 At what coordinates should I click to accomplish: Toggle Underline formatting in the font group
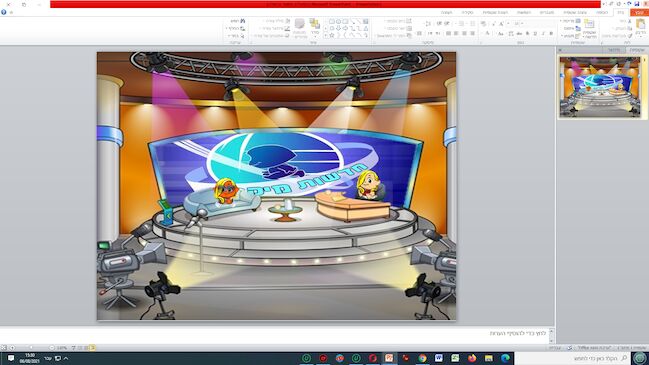click(x=535, y=34)
